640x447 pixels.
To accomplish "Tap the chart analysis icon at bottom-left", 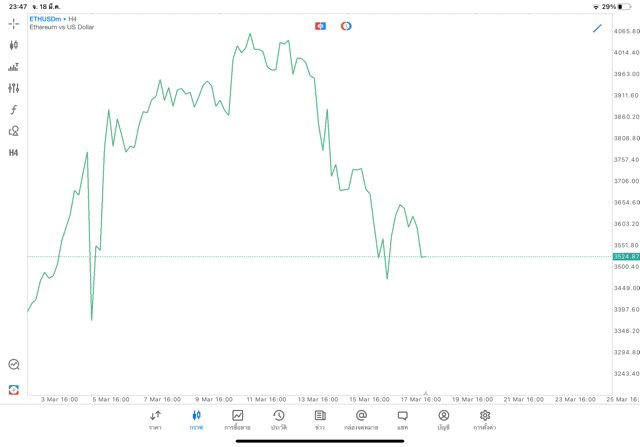I will 13,365.
